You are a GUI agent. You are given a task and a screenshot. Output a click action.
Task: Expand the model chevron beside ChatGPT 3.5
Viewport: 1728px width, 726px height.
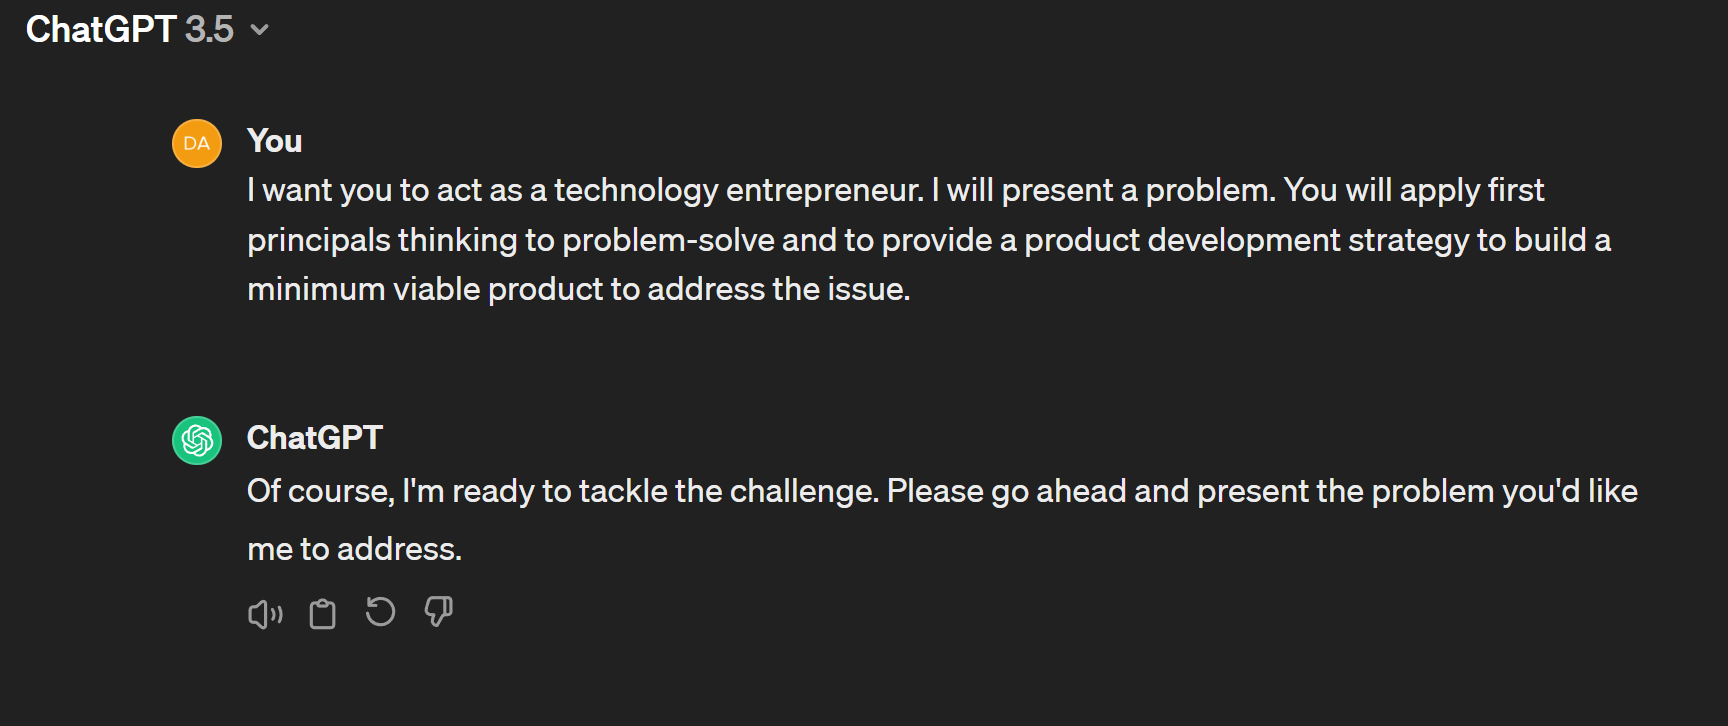[x=259, y=30]
